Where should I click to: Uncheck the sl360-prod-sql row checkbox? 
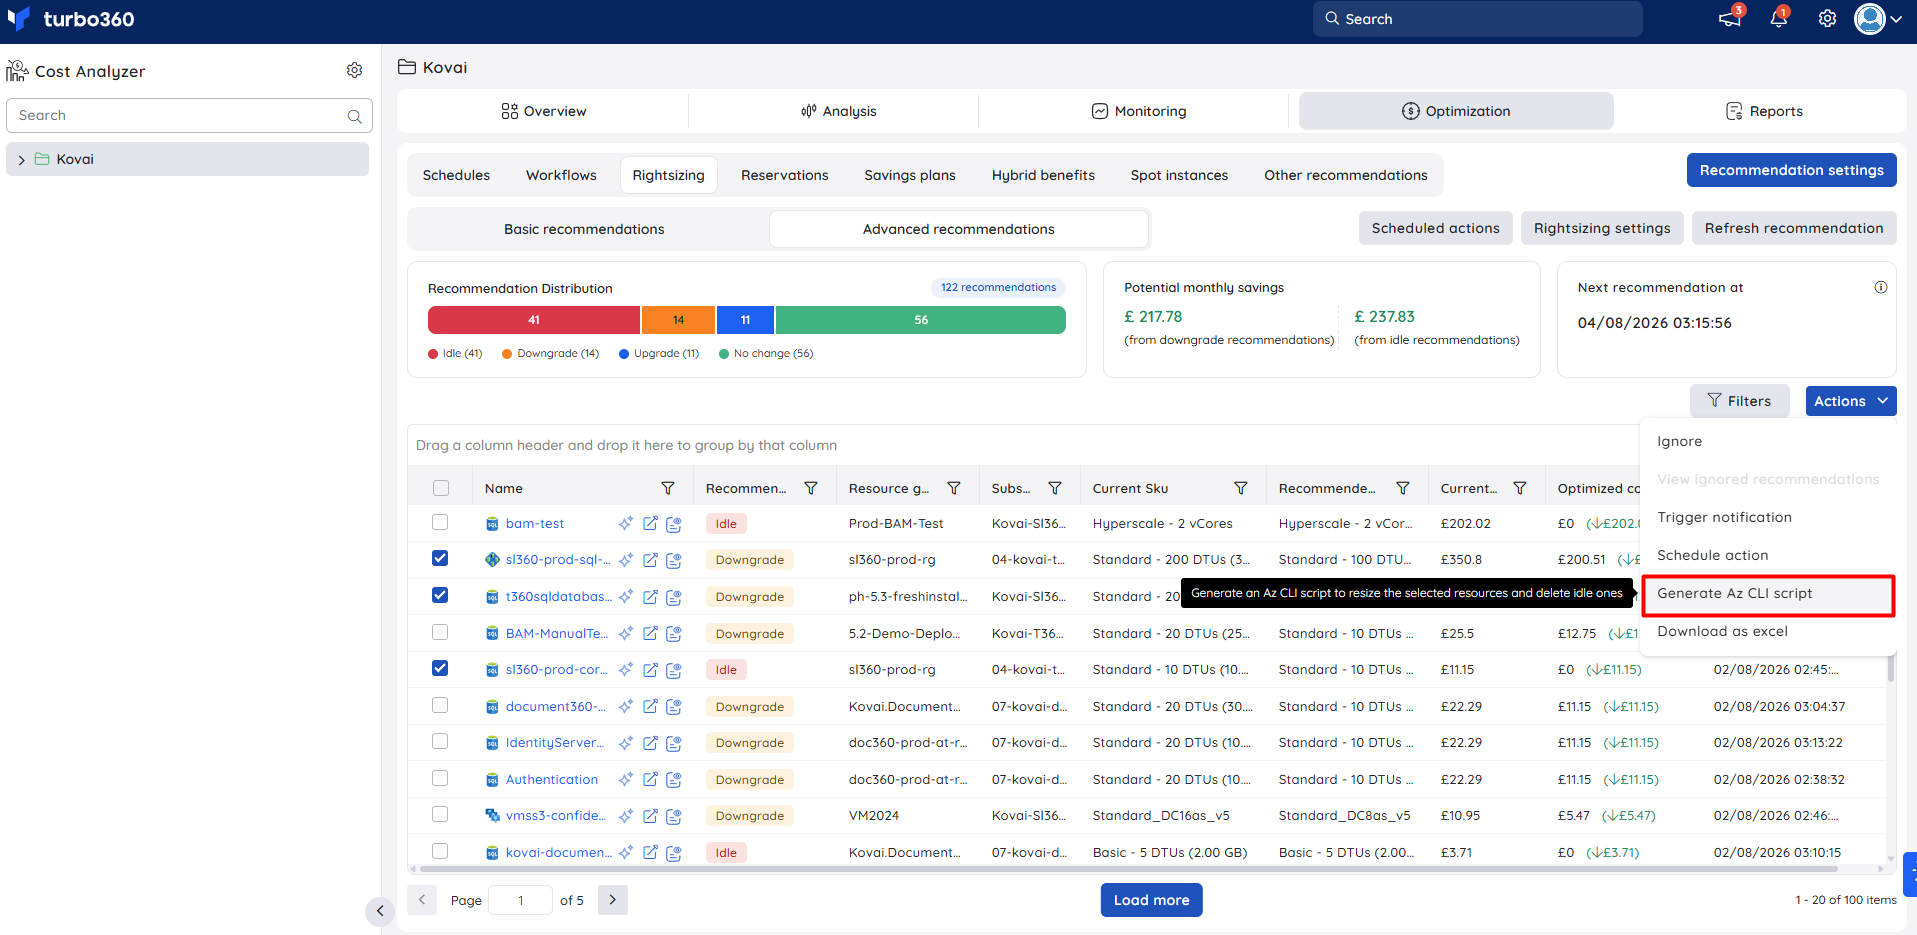pos(440,558)
